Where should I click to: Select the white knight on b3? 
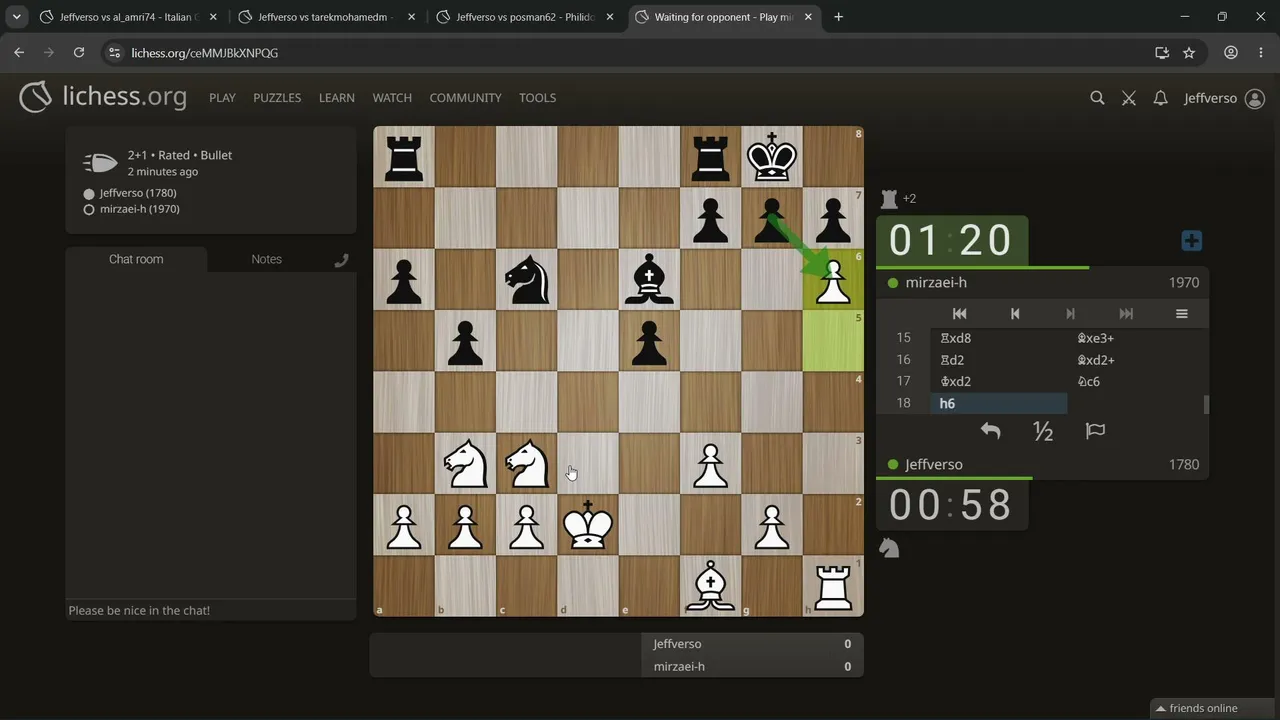465,463
